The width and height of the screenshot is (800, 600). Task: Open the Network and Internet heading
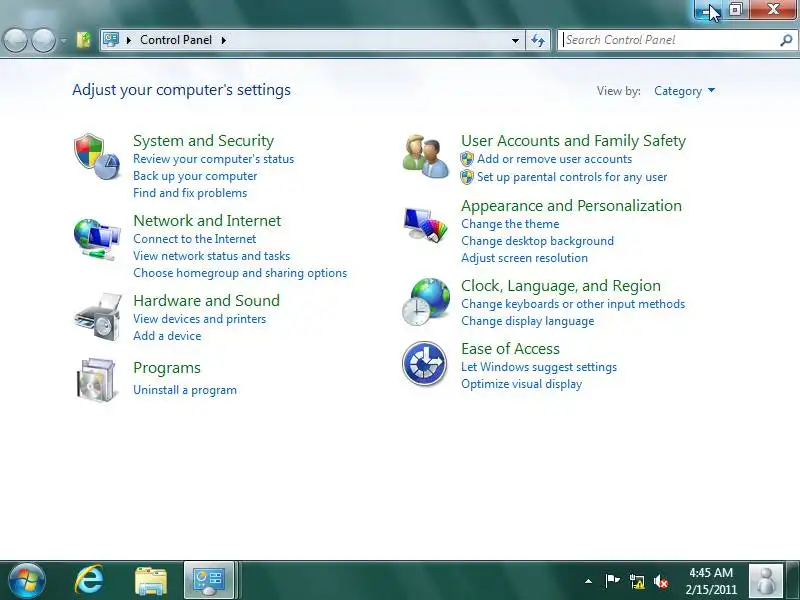(207, 220)
